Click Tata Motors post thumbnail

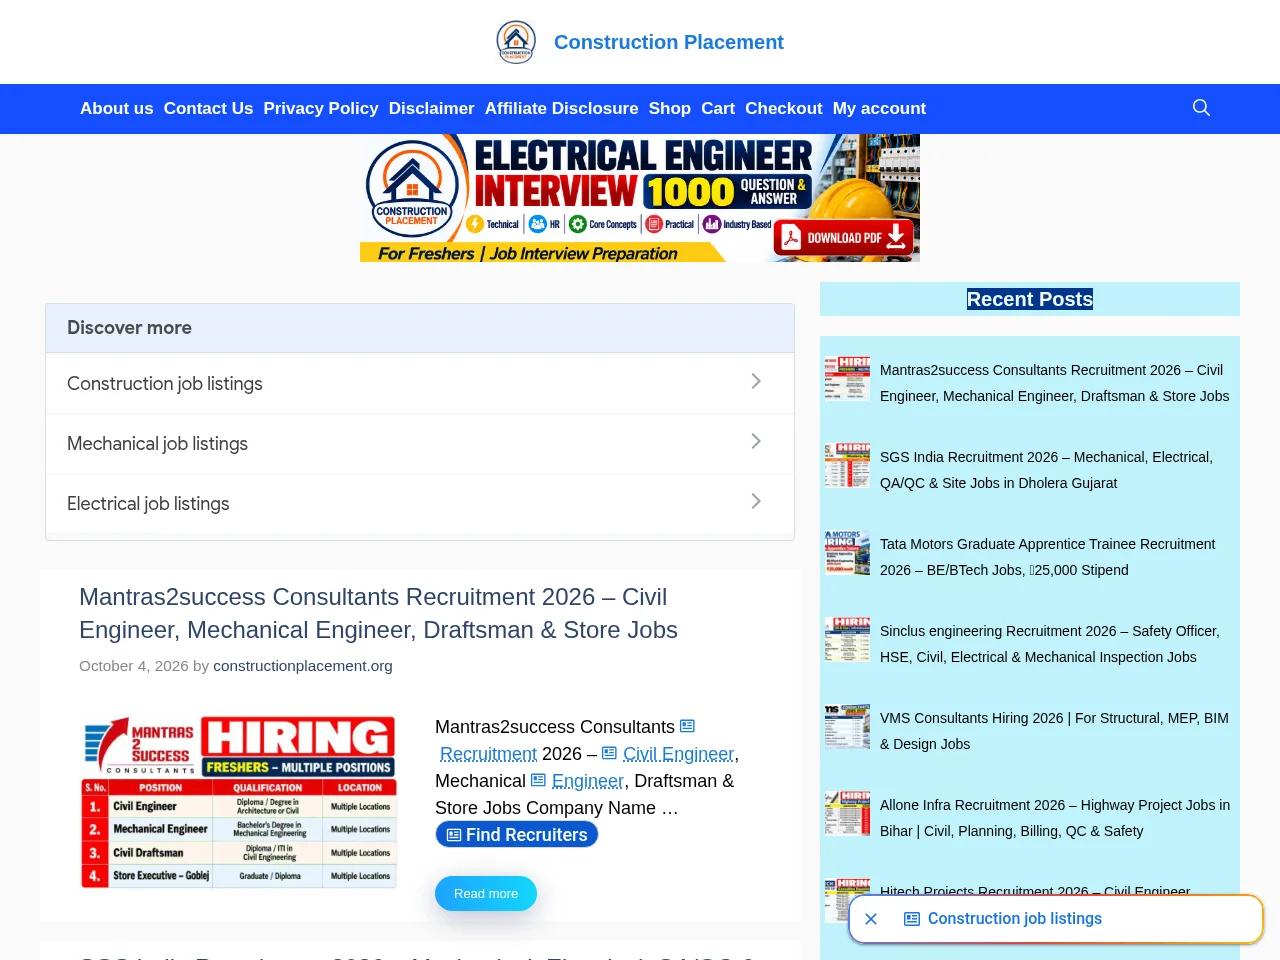[847, 552]
